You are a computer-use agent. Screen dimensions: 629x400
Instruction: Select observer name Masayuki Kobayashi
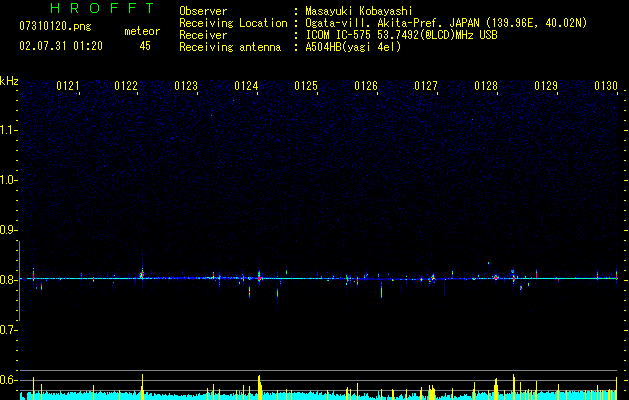359,11
